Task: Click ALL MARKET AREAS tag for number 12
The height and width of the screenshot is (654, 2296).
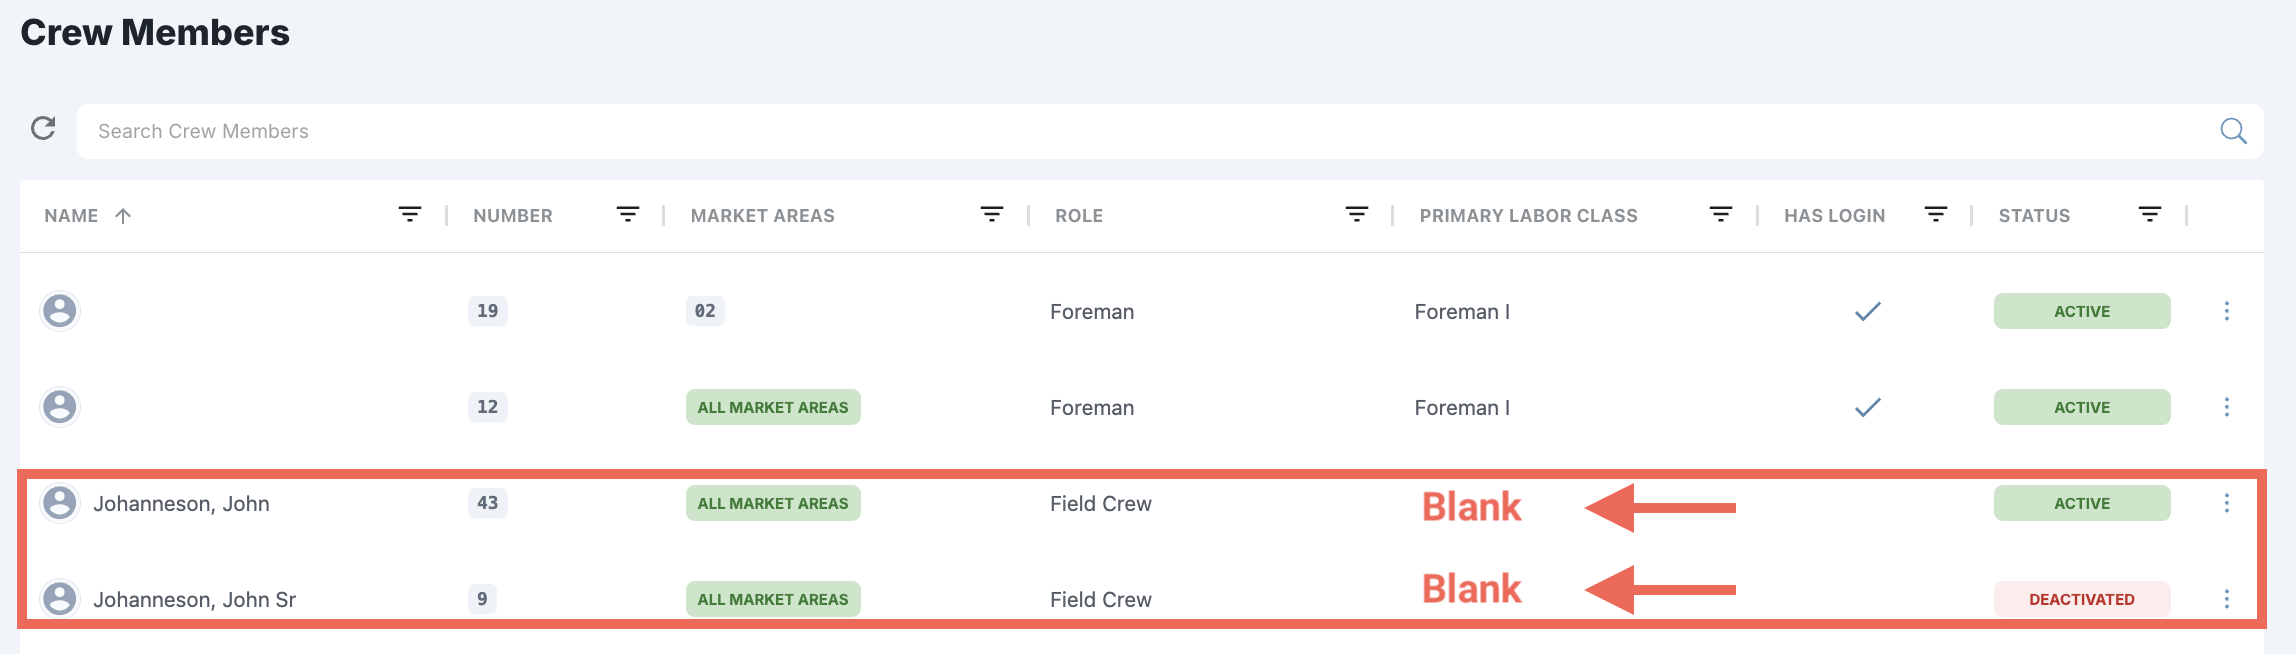Action: pos(773,407)
